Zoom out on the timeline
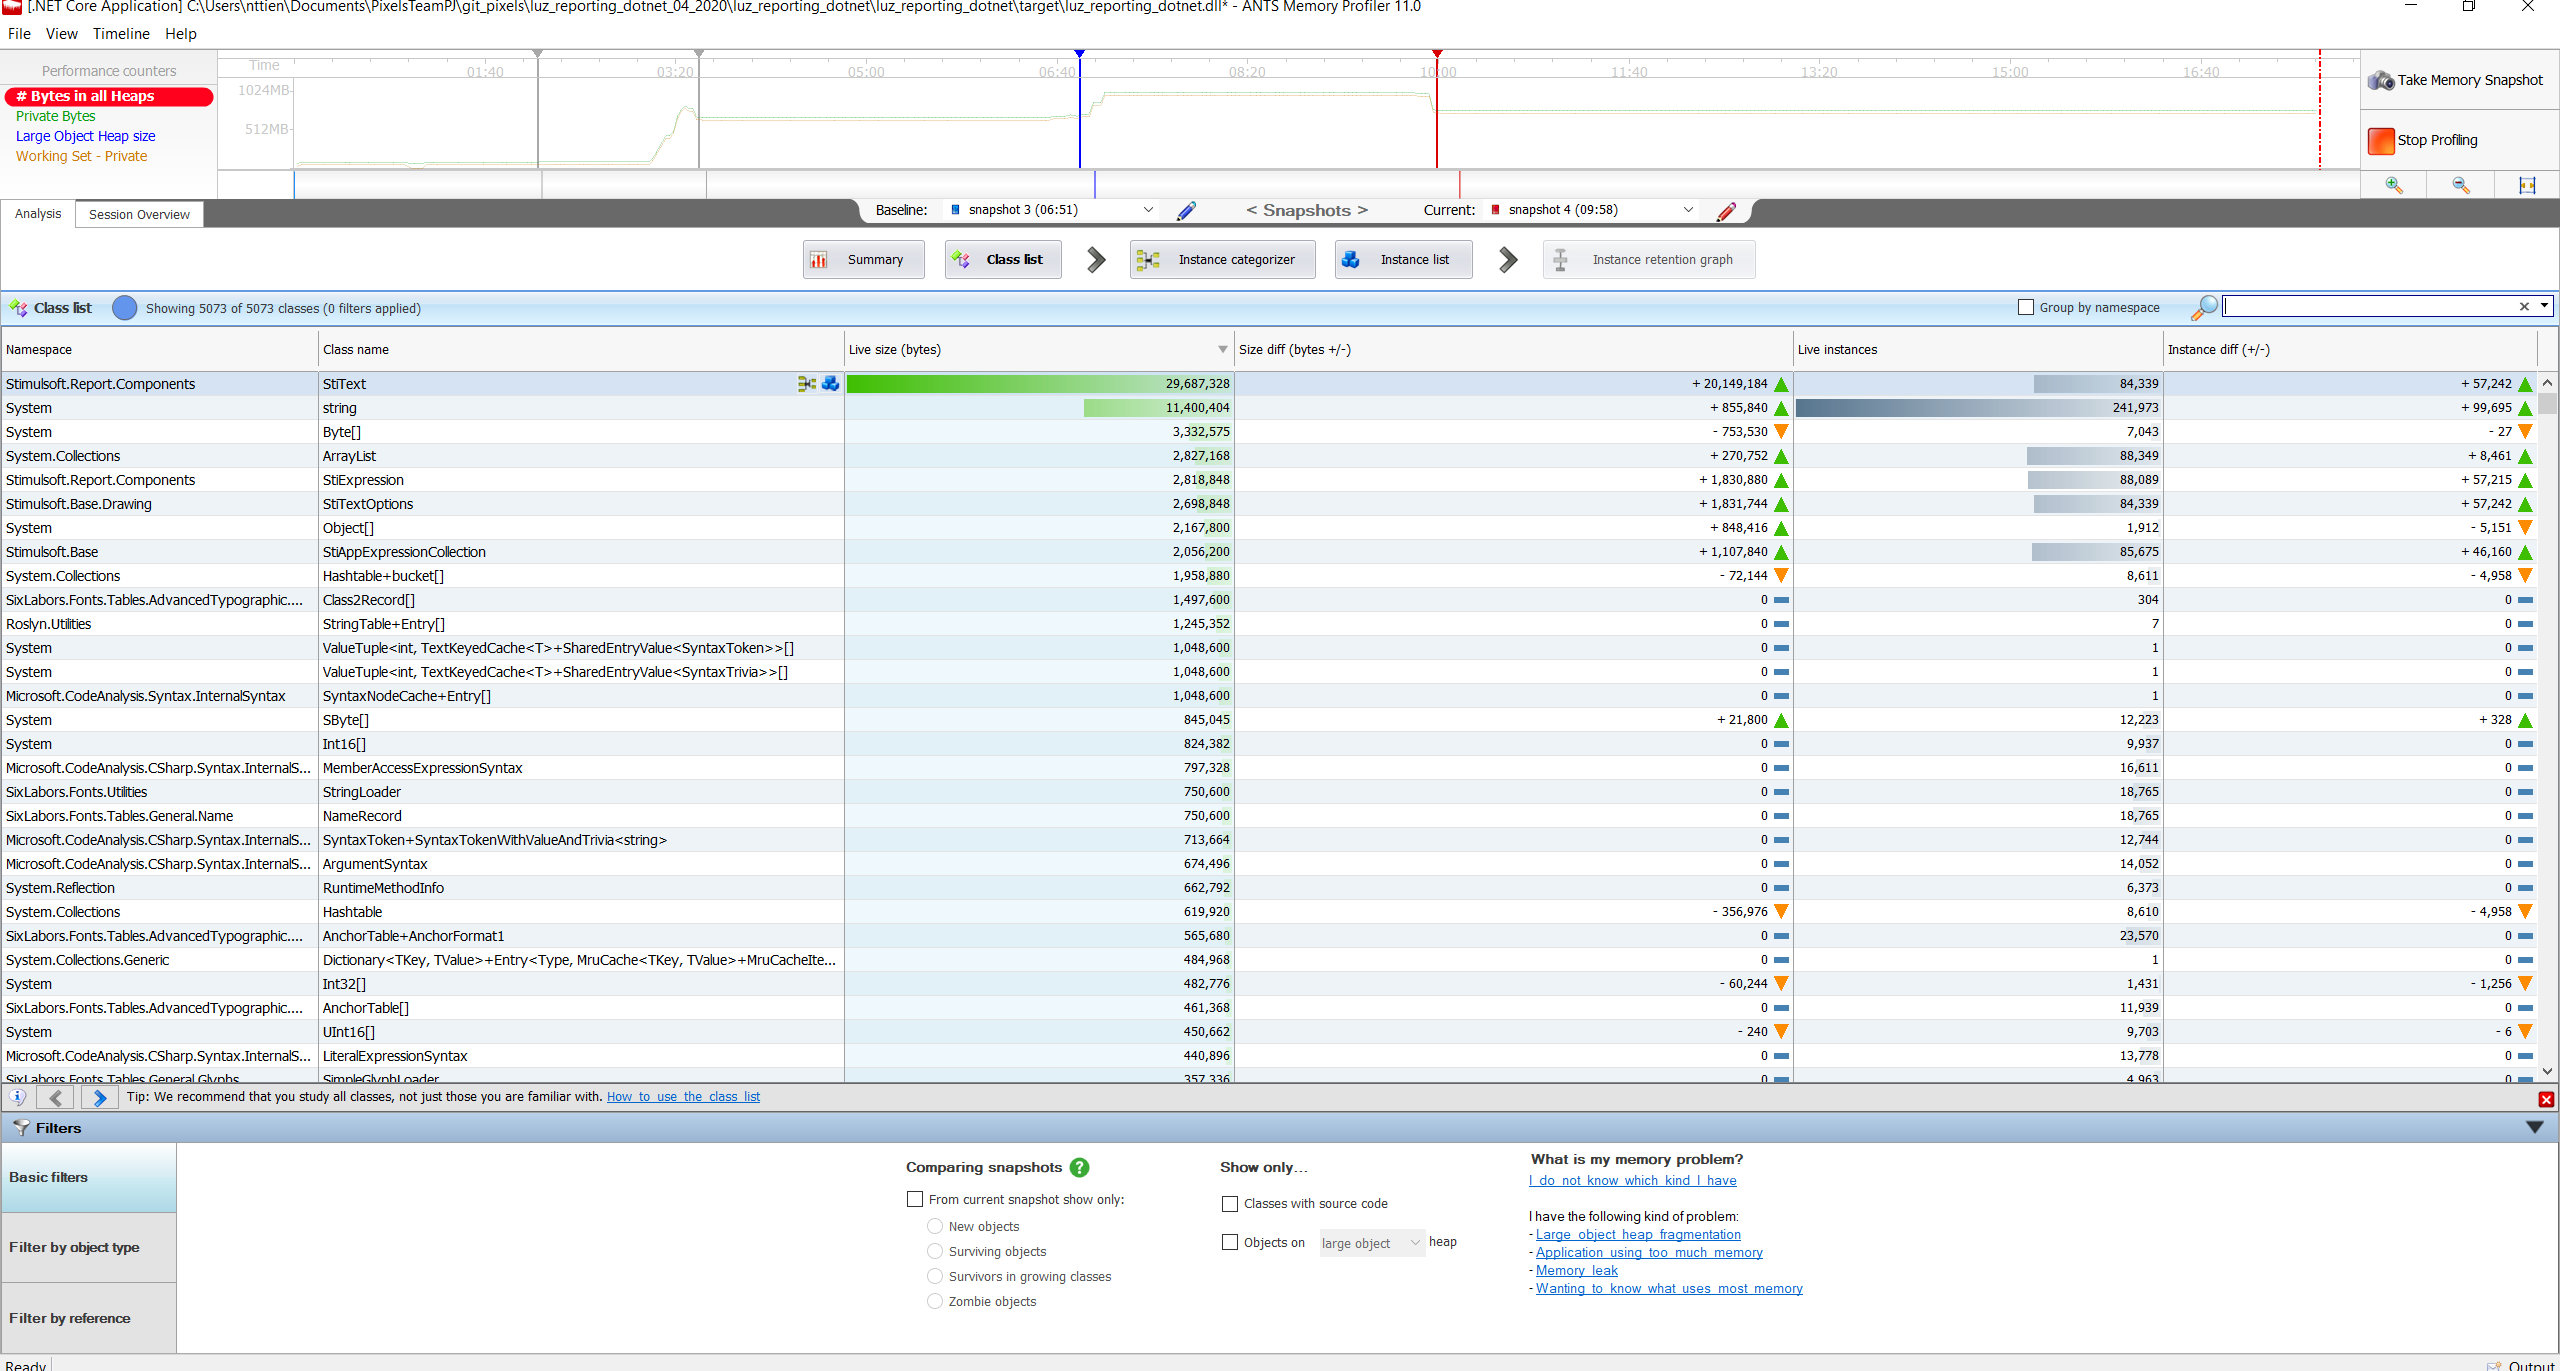 2461,185
